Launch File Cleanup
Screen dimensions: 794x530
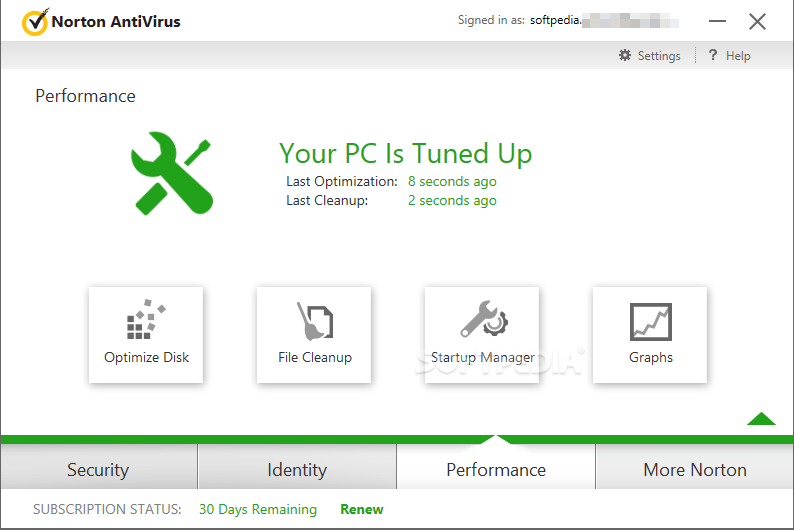tap(314, 335)
